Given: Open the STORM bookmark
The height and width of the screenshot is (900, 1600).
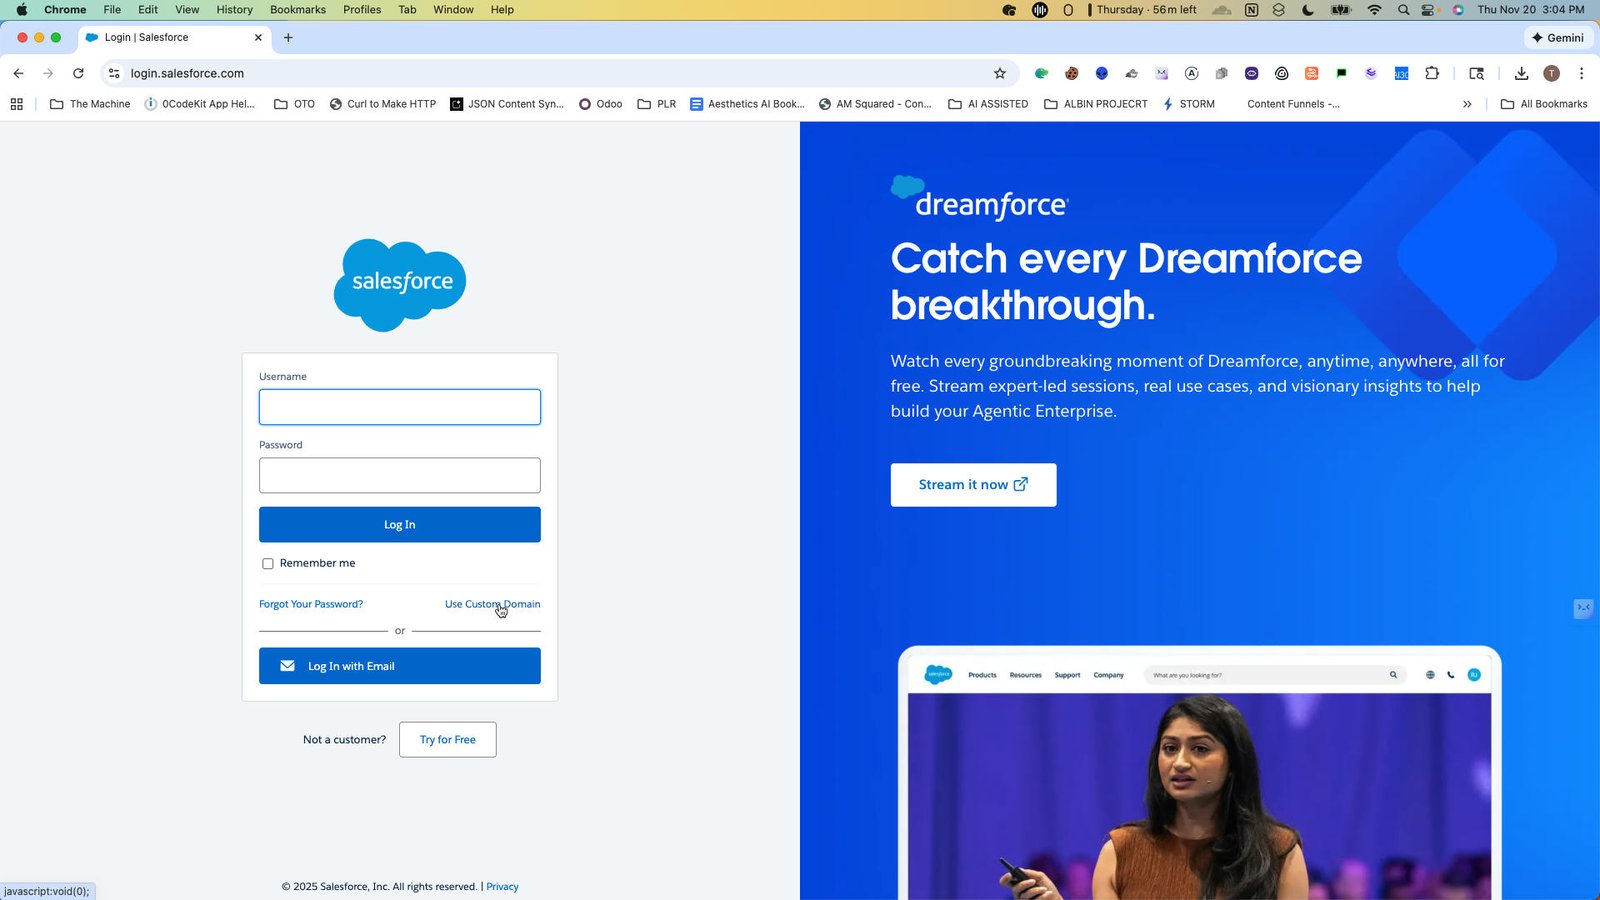Looking at the screenshot, I should pyautogui.click(x=1188, y=104).
